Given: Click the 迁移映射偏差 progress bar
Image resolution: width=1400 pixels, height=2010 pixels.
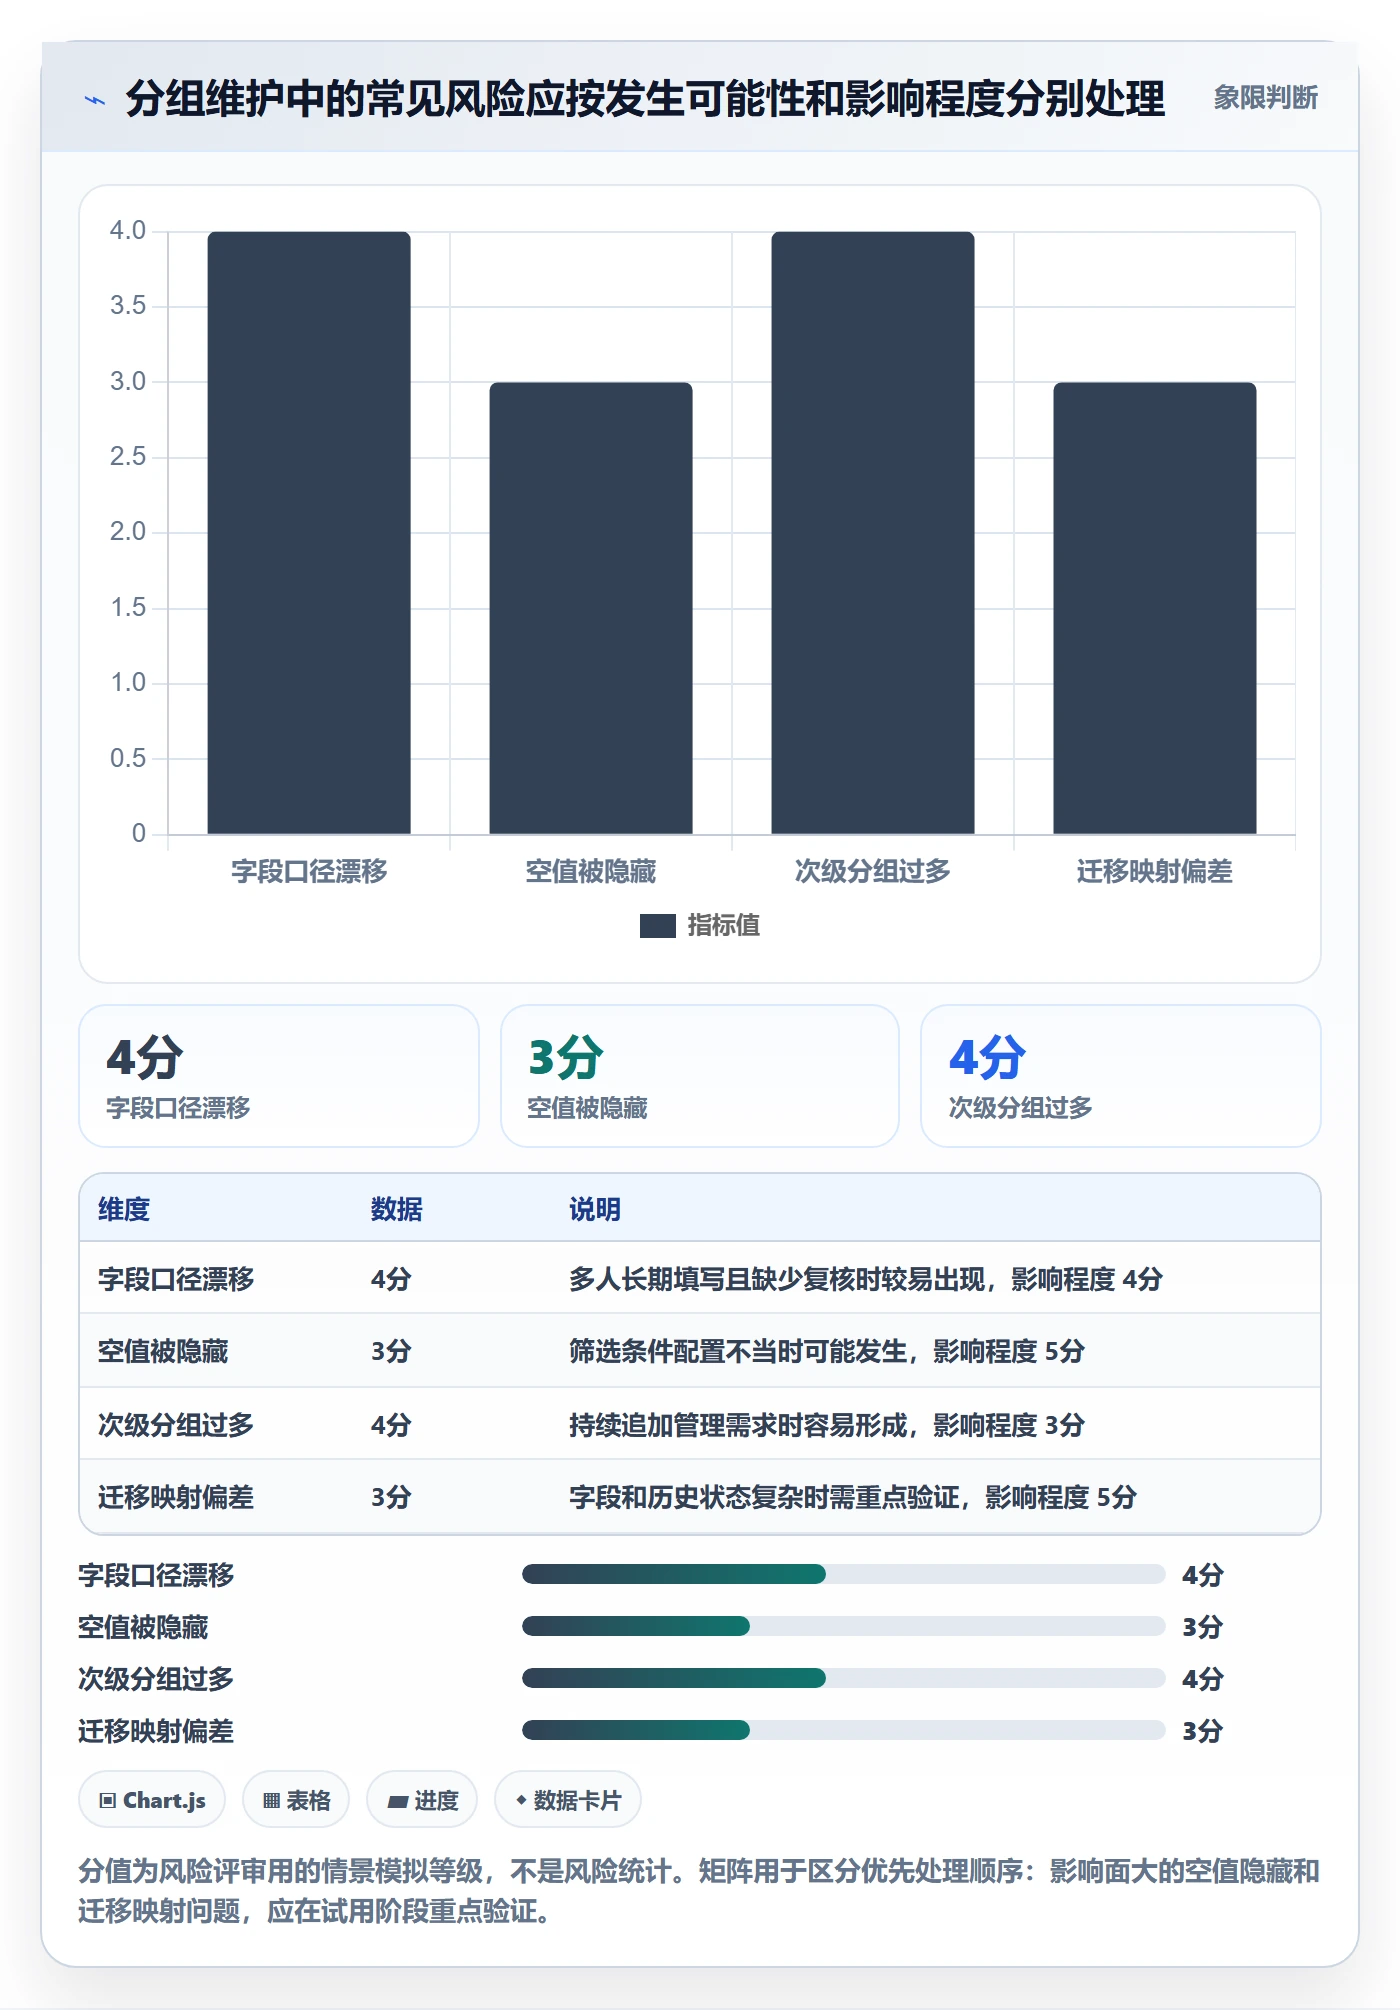Looking at the screenshot, I should 844,1731.
